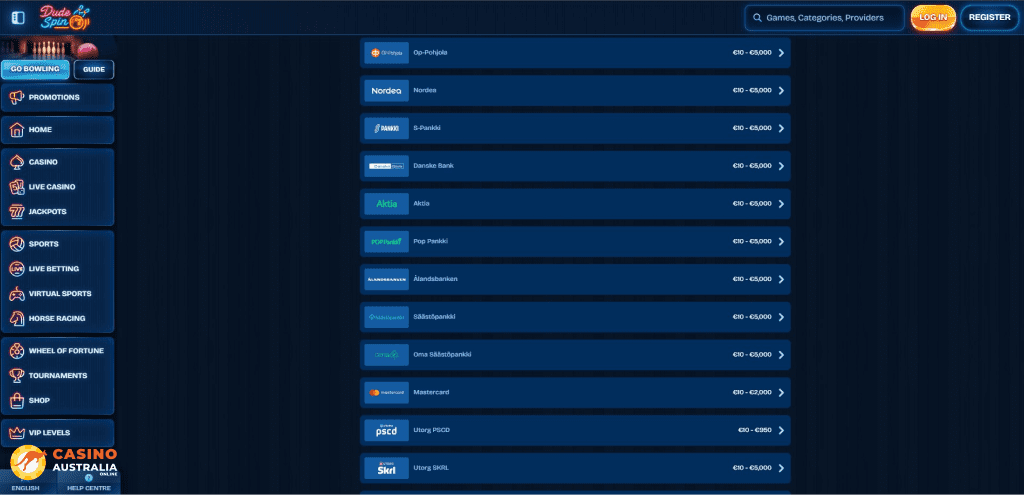The height and width of the screenshot is (495, 1024).
Task: Open the VIP Levels menu item
Action: tap(57, 433)
